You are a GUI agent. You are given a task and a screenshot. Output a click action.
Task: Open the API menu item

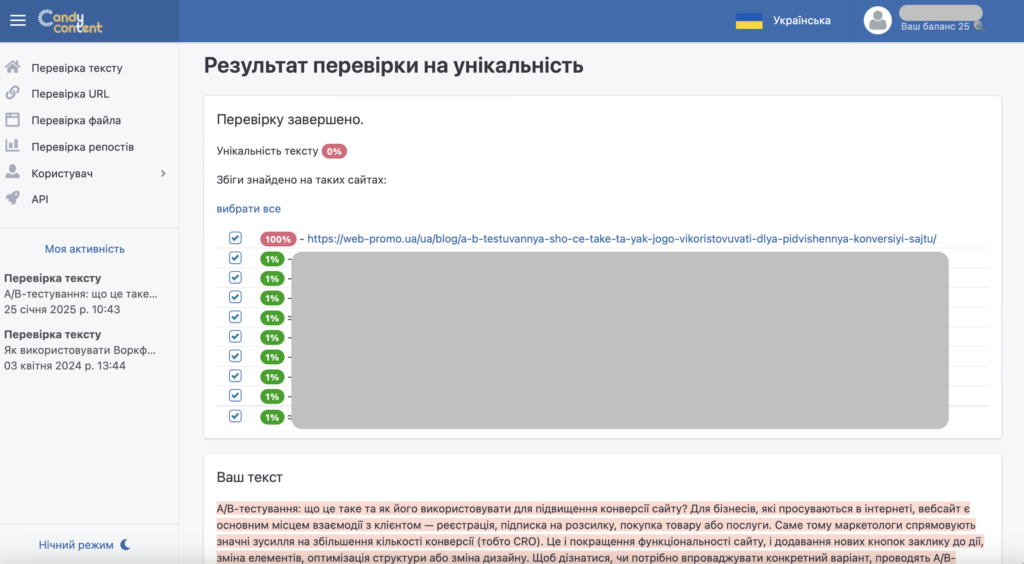(40, 199)
